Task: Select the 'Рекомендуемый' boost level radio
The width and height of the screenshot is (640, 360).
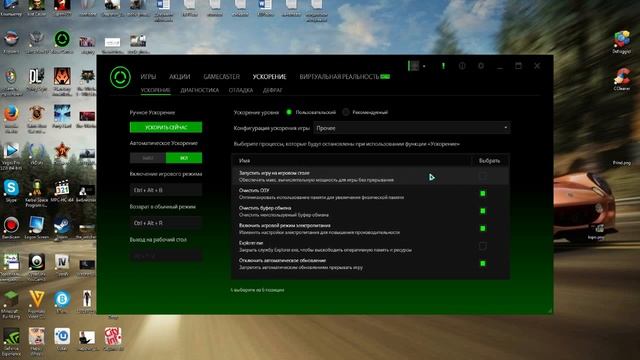Action: click(346, 112)
